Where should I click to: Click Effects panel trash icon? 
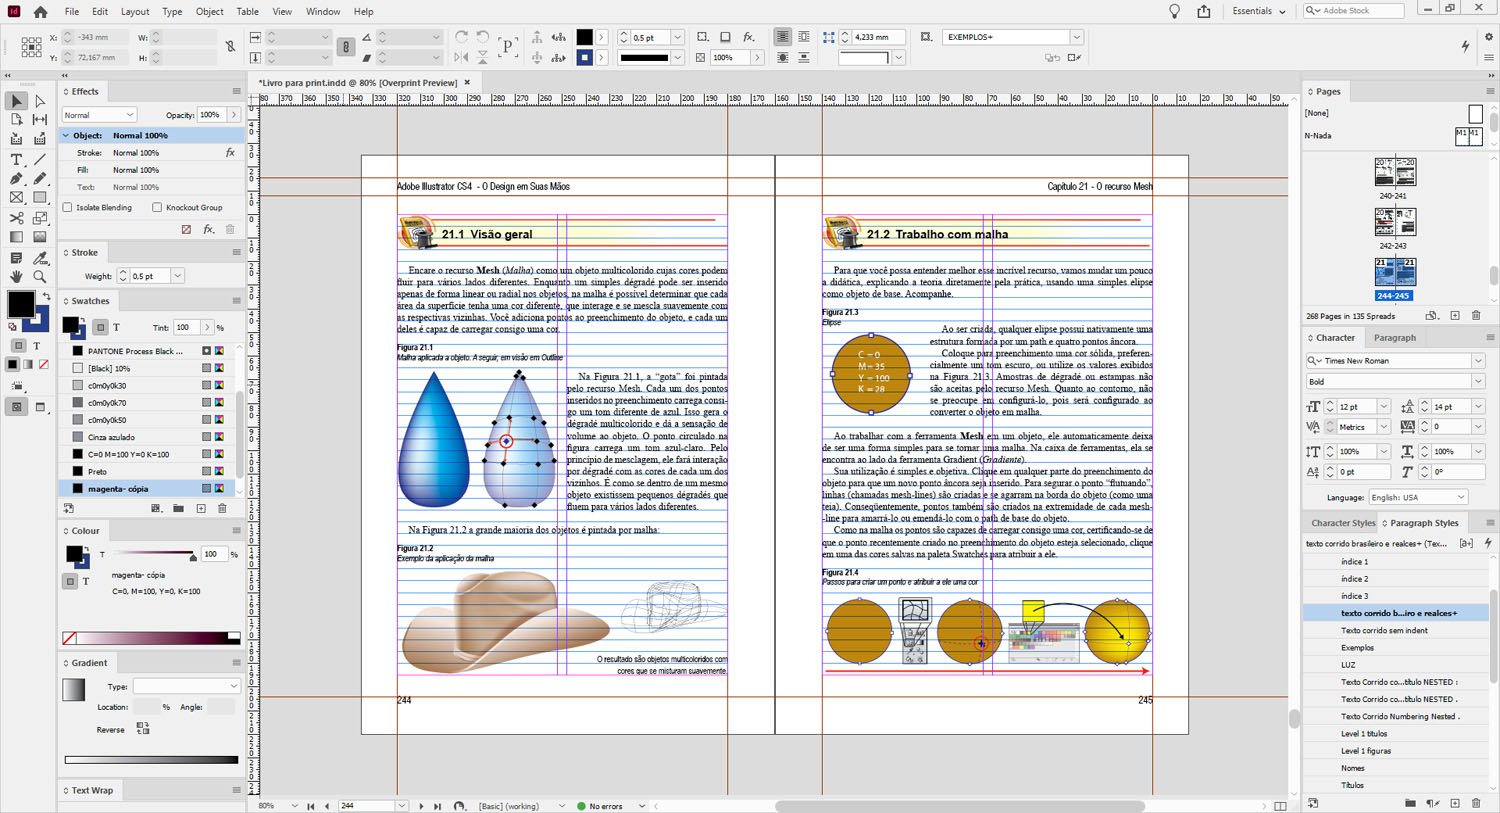tap(230, 230)
